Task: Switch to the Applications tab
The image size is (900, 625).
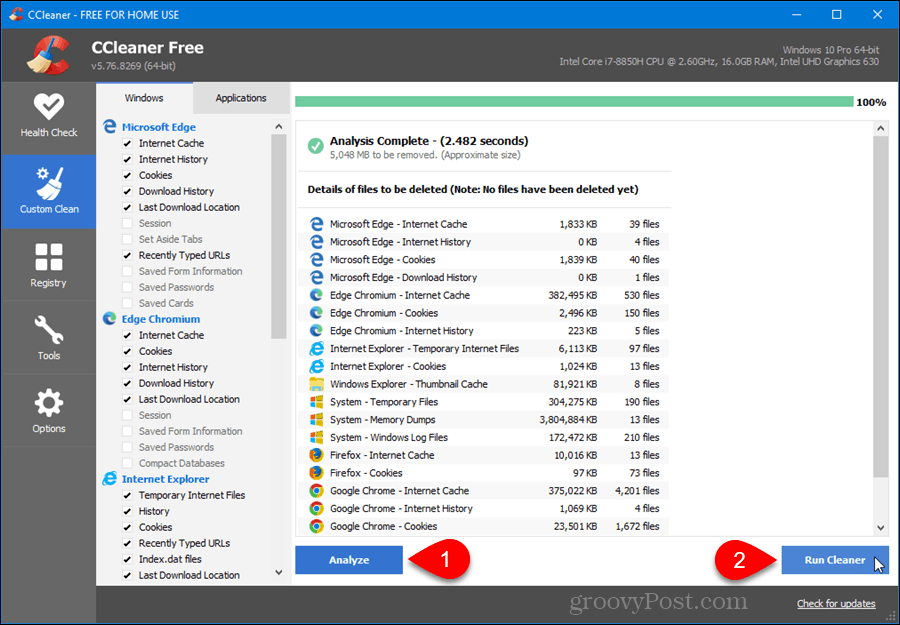Action: click(x=241, y=98)
